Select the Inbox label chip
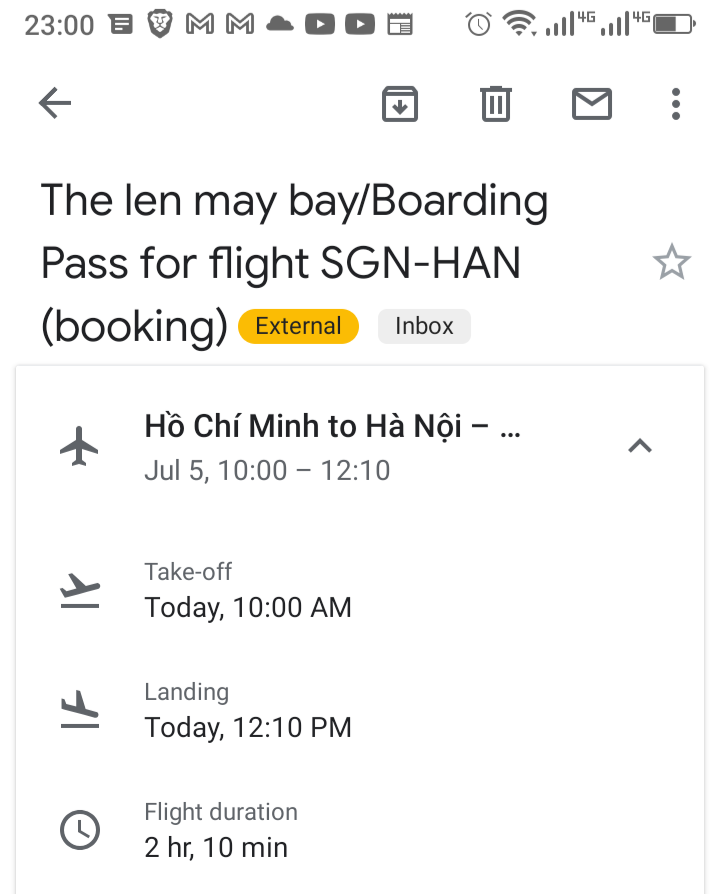Image resolution: width=720 pixels, height=894 pixels. pyautogui.click(x=424, y=326)
